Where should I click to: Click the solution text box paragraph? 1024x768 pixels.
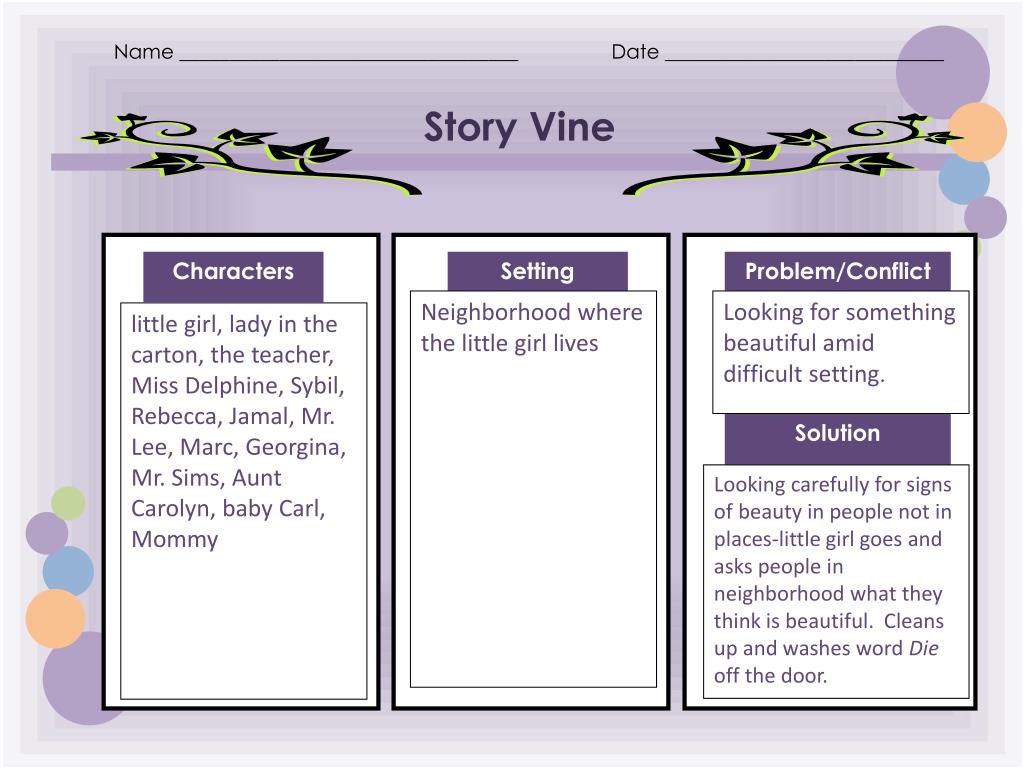coord(836,581)
